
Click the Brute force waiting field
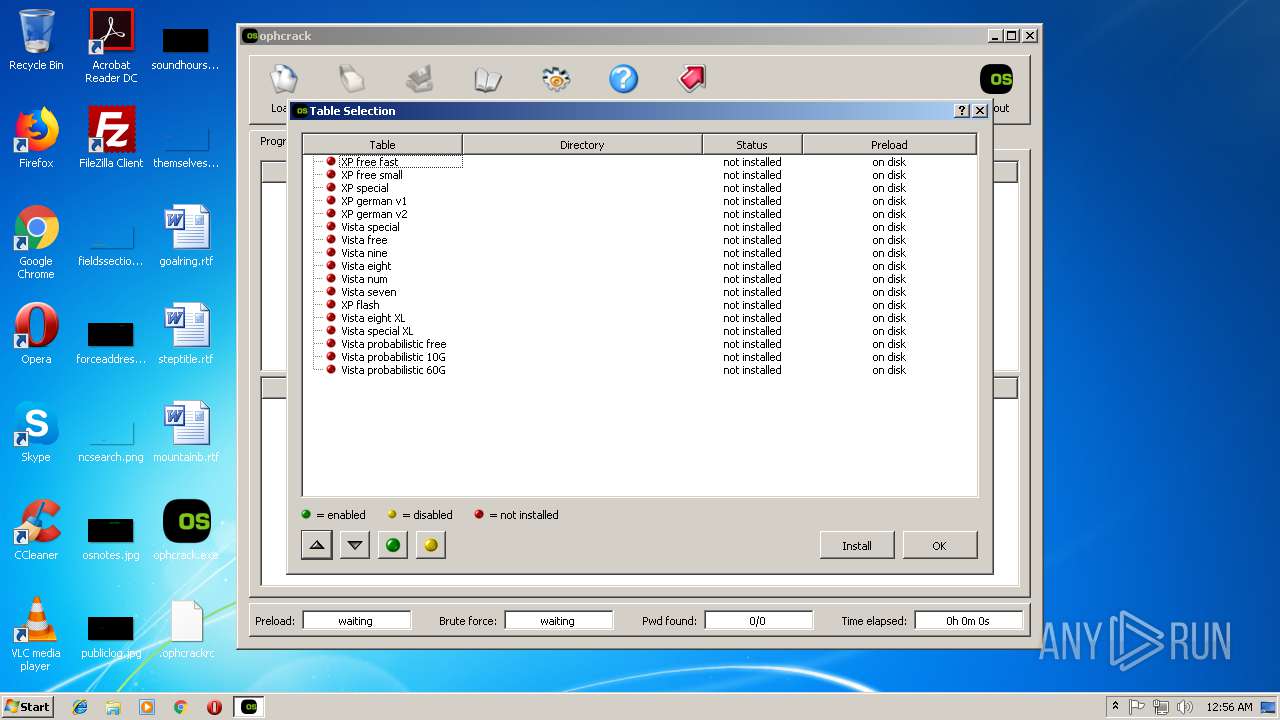click(x=558, y=621)
